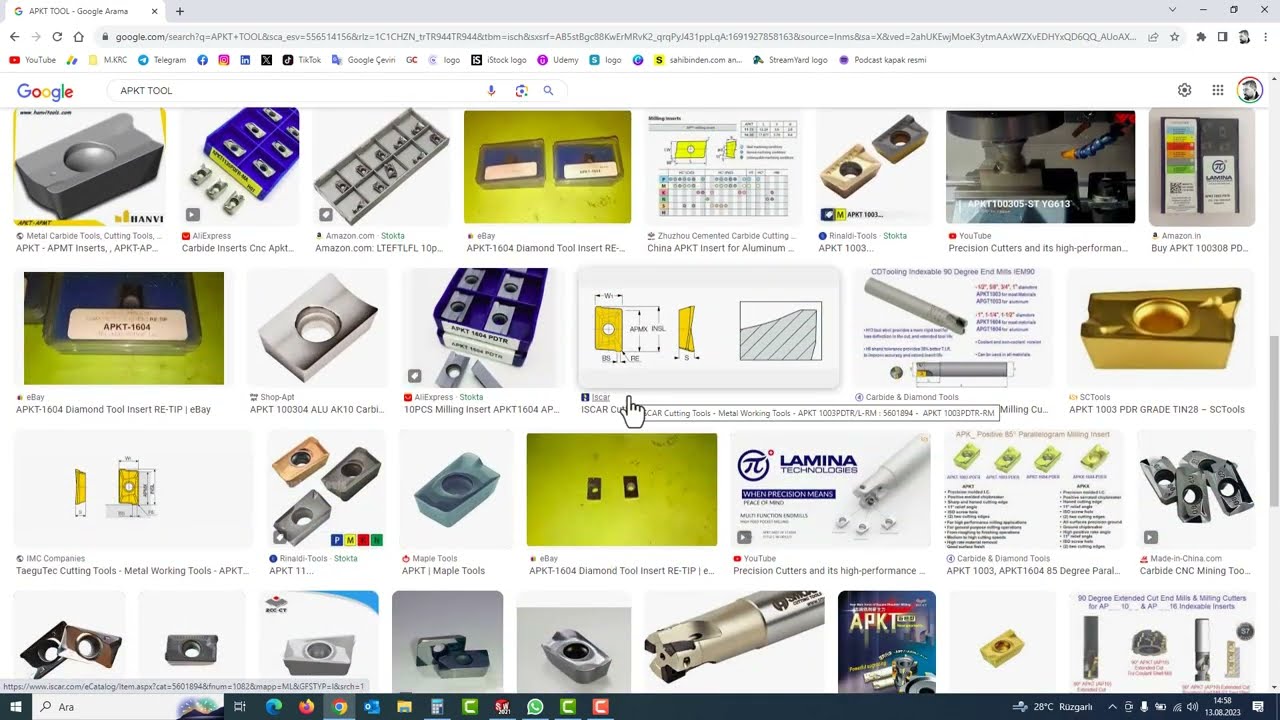Image resolution: width=1280 pixels, height=720 pixels.
Task: Open the Podcast kapak resmi bookmark
Action: (883, 60)
